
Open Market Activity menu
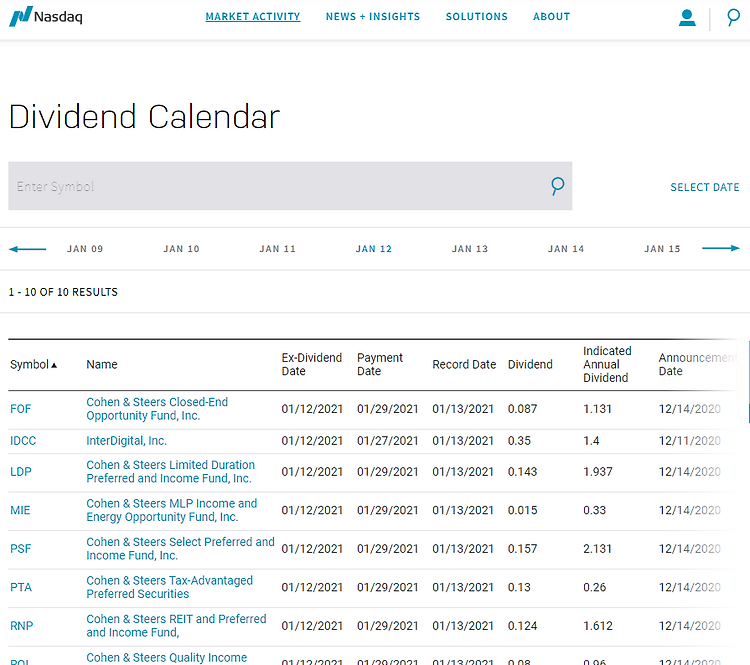click(x=253, y=16)
